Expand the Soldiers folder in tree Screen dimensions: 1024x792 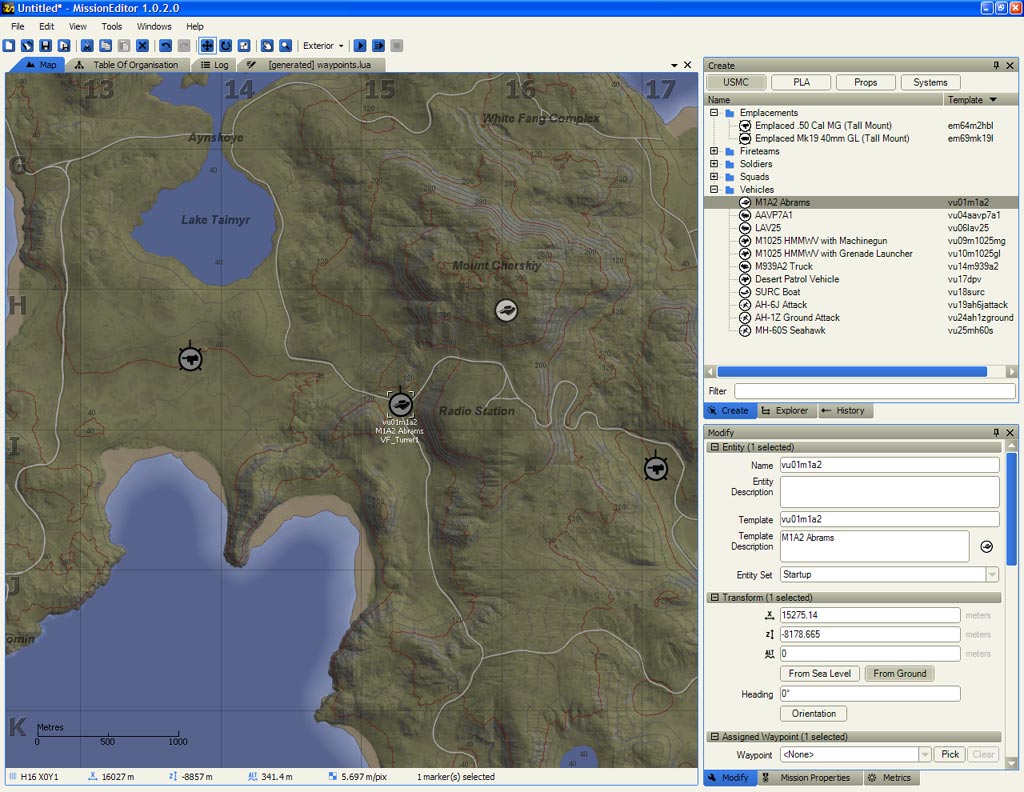[714, 164]
